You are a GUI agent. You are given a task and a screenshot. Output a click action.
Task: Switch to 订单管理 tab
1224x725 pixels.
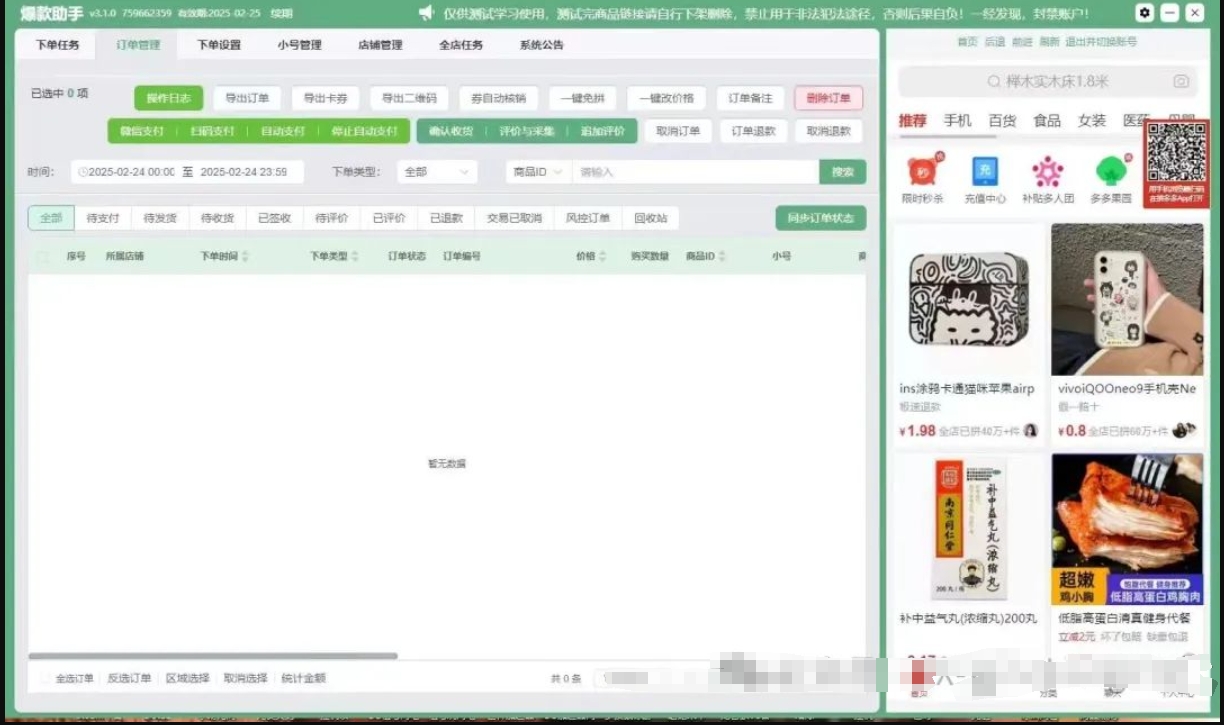pyautogui.click(x=138, y=45)
